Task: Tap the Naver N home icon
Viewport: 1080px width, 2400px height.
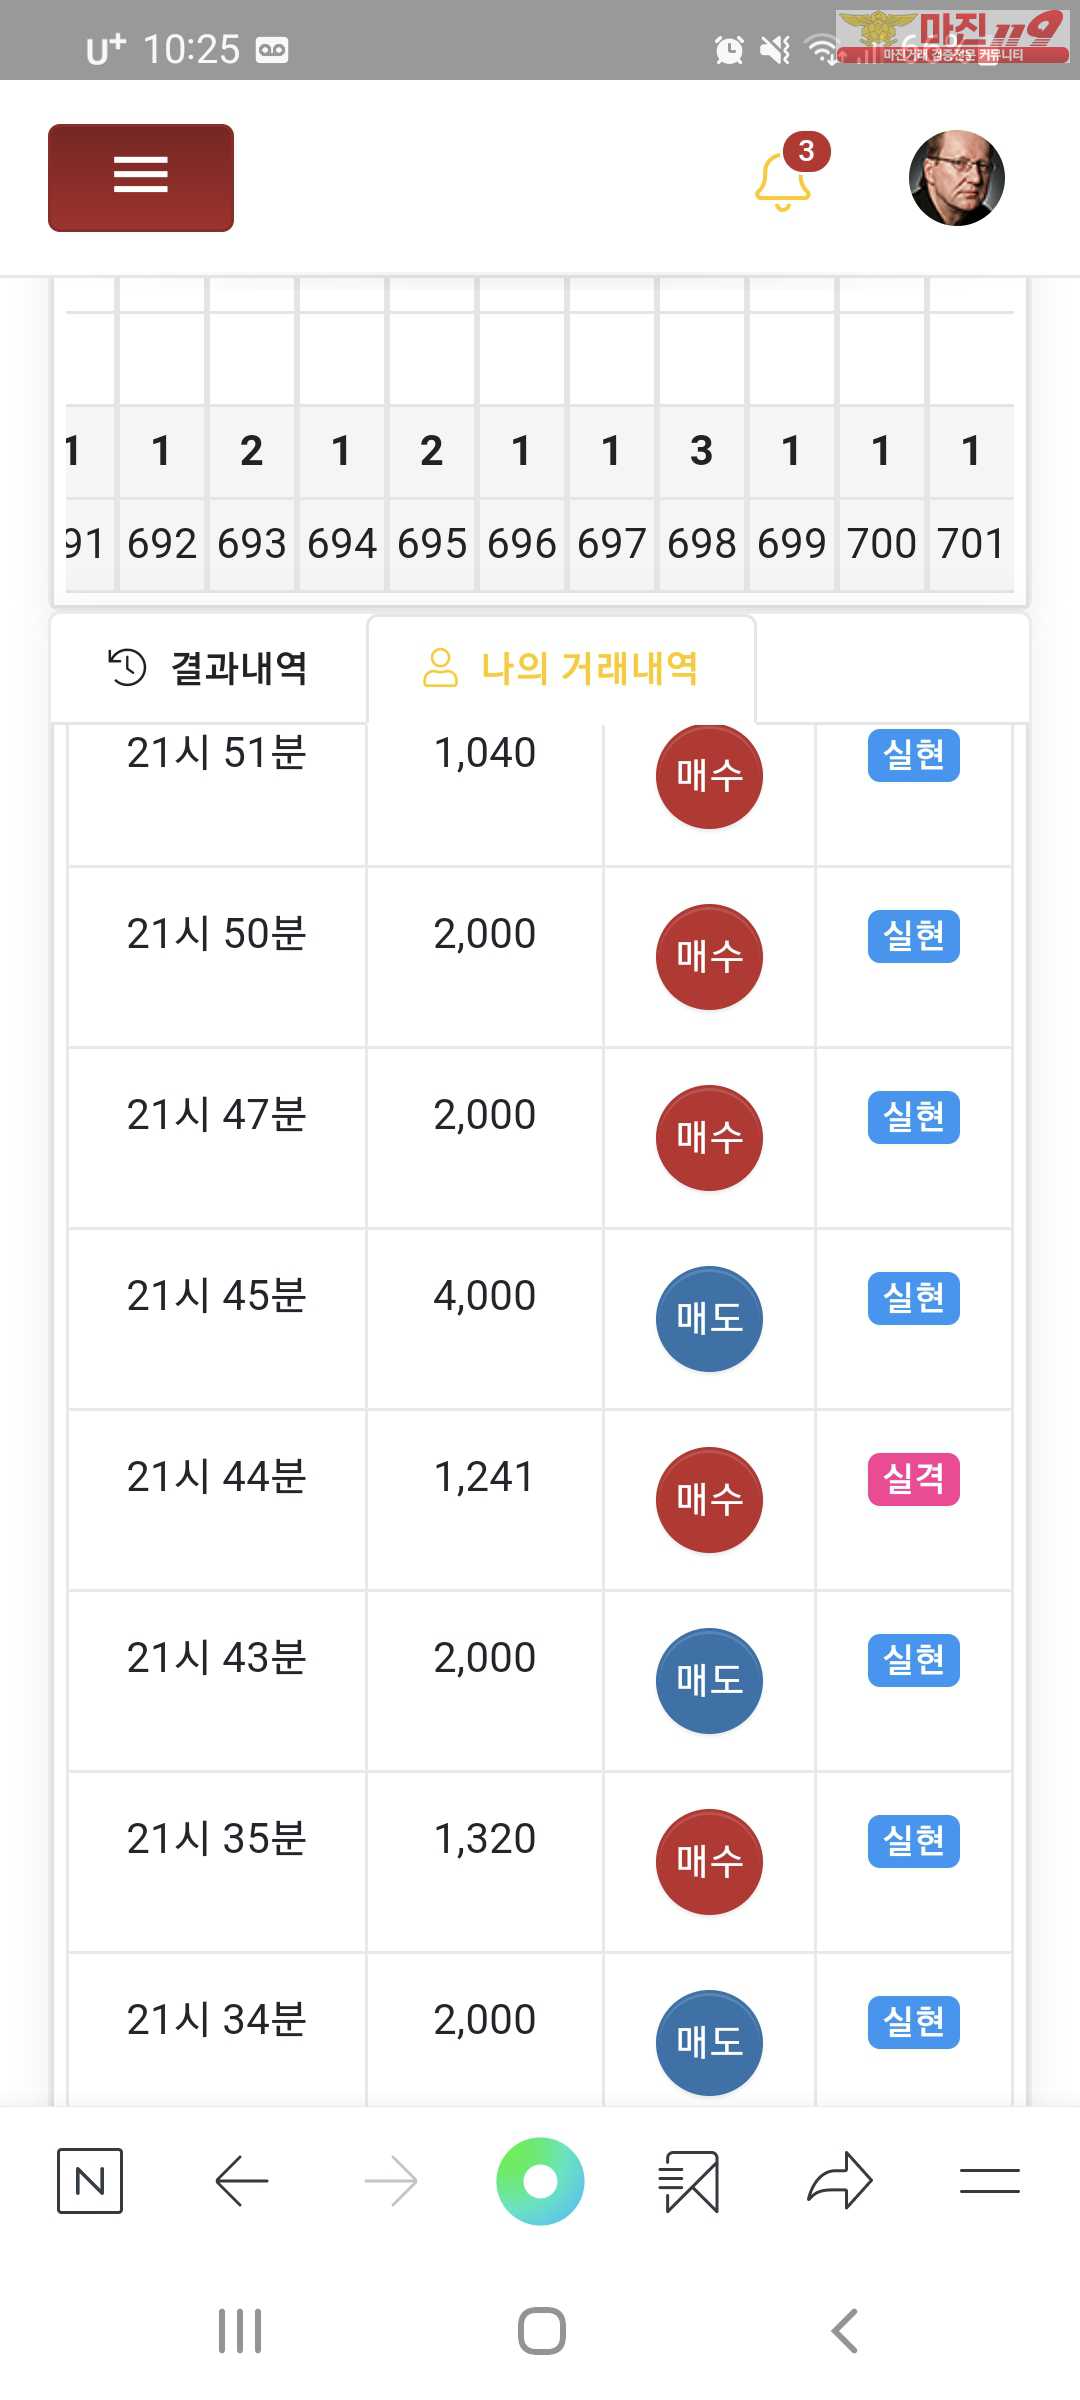Action: tap(90, 2181)
